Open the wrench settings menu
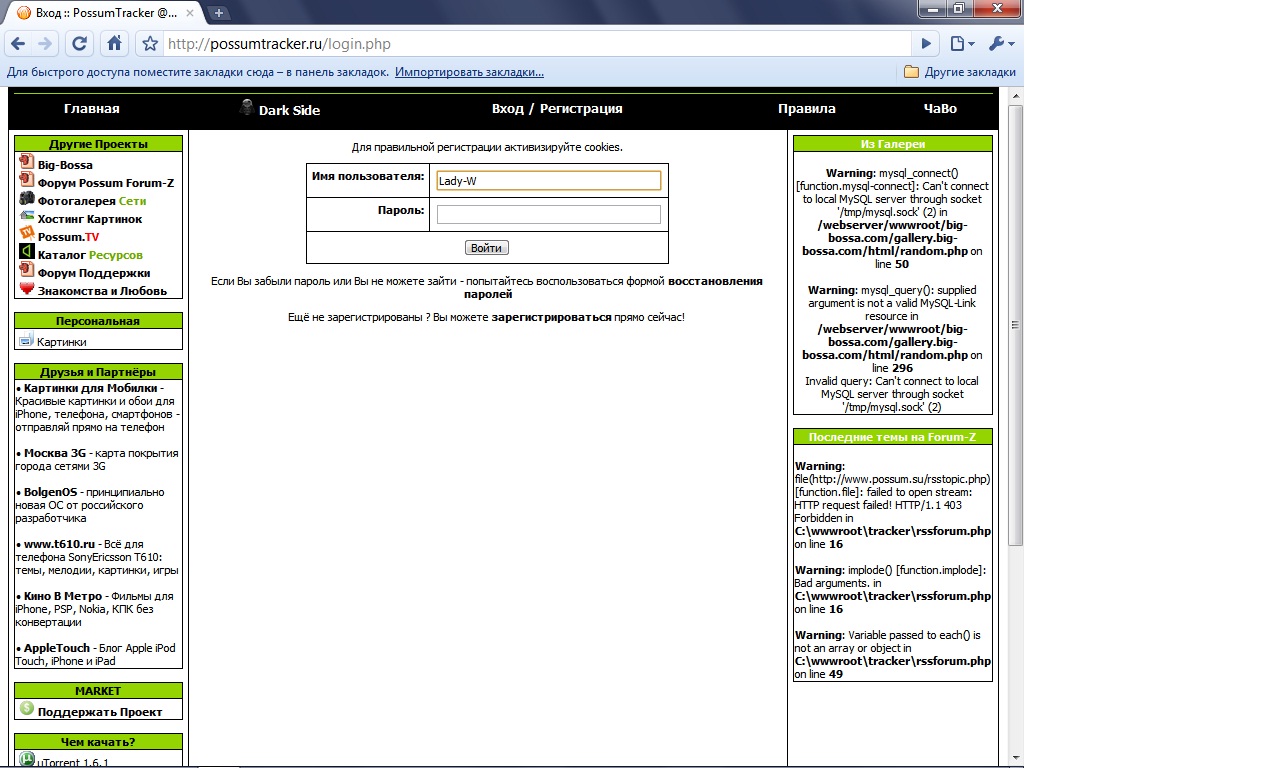Image resolution: width=1274 pixels, height=768 pixels. 1001,44
